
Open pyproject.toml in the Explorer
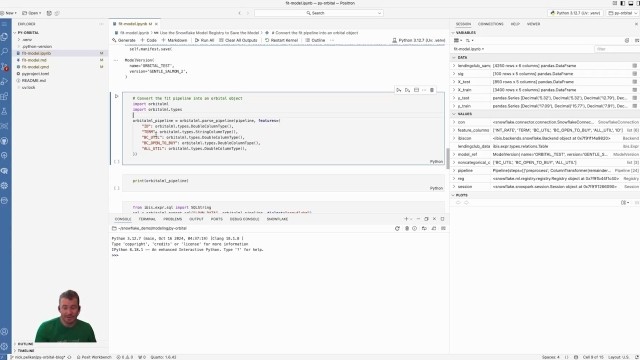[x=35, y=74]
